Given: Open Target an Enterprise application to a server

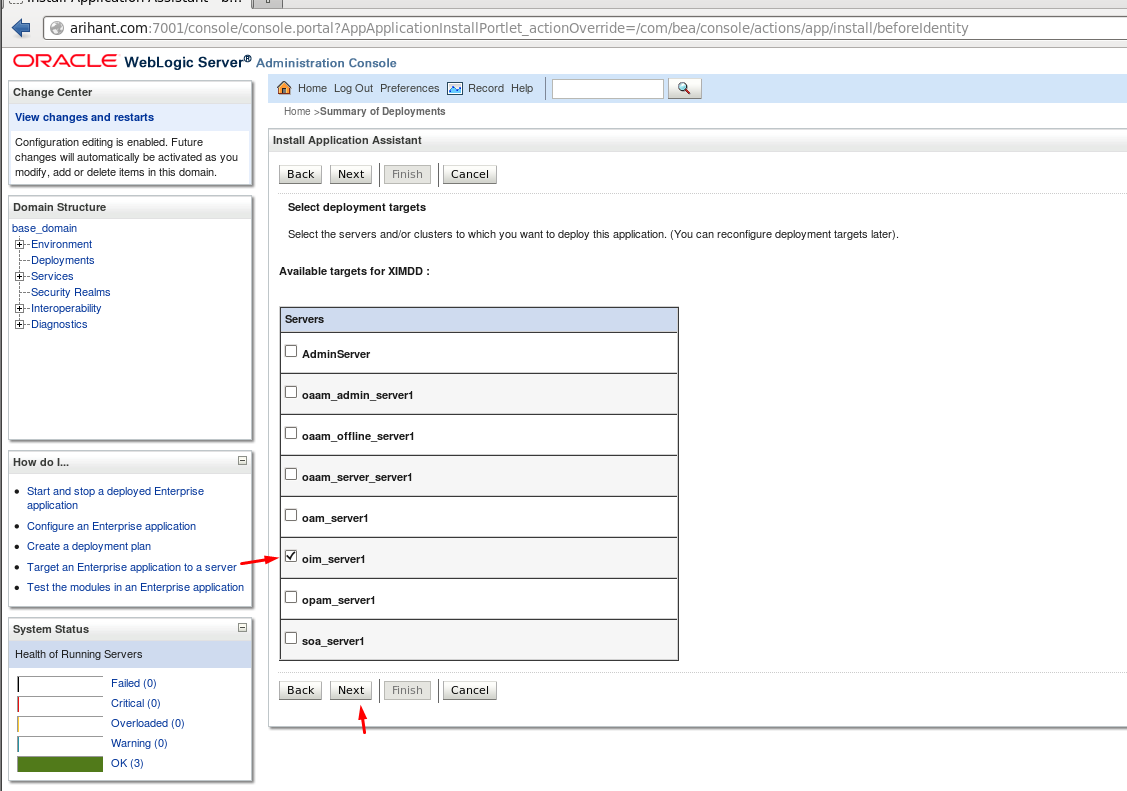Looking at the screenshot, I should (132, 568).
